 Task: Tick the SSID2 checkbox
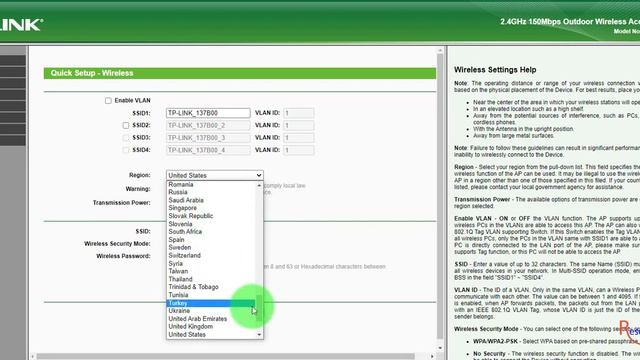click(126, 125)
